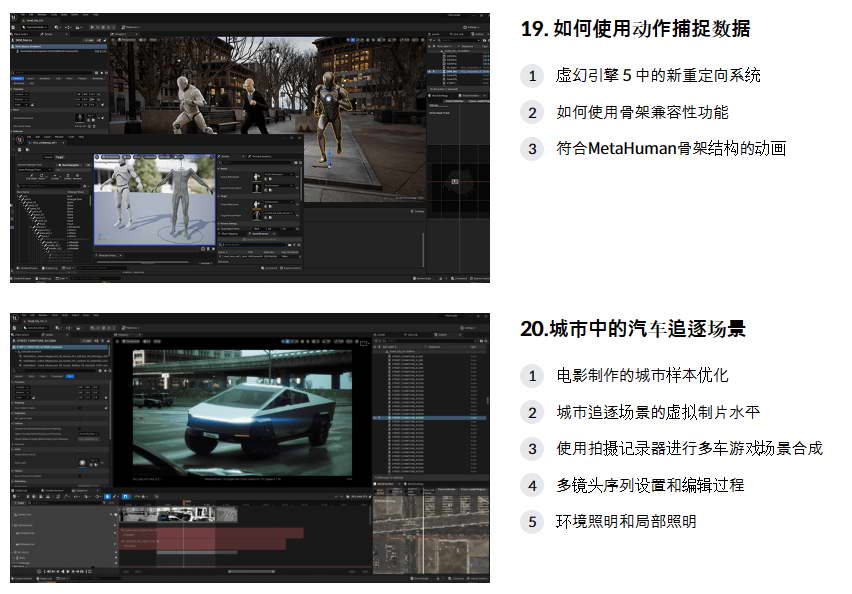Click the Sequencer's horizontal scrollbar handle
Image resolution: width=852 pixels, height=594 pixels.
coord(250,572)
